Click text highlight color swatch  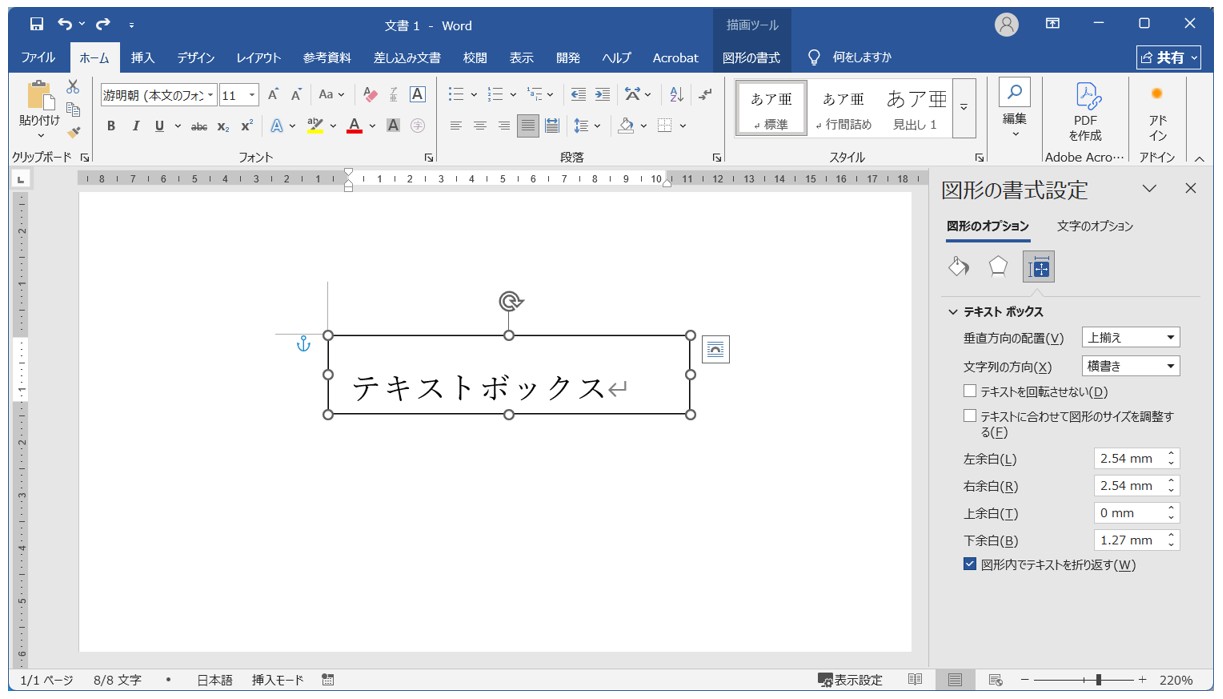coord(314,126)
